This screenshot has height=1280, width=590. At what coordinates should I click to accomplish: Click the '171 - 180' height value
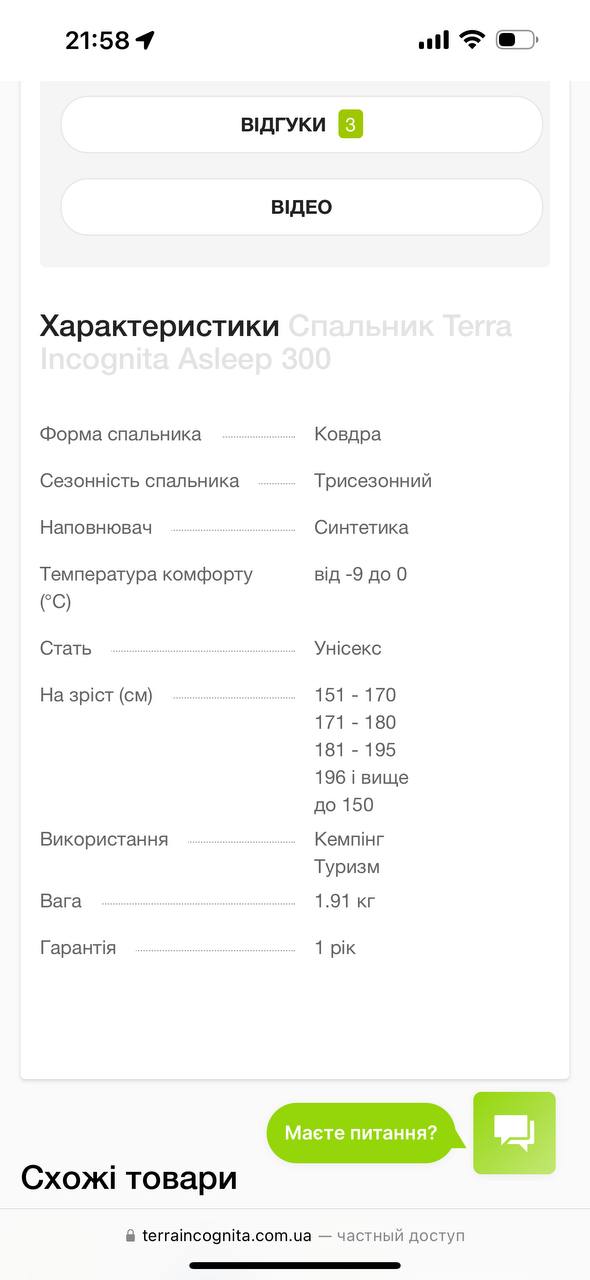pos(355,722)
